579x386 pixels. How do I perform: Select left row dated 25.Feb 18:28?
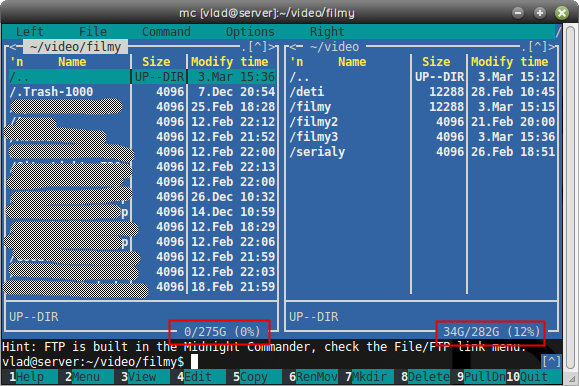point(142,107)
